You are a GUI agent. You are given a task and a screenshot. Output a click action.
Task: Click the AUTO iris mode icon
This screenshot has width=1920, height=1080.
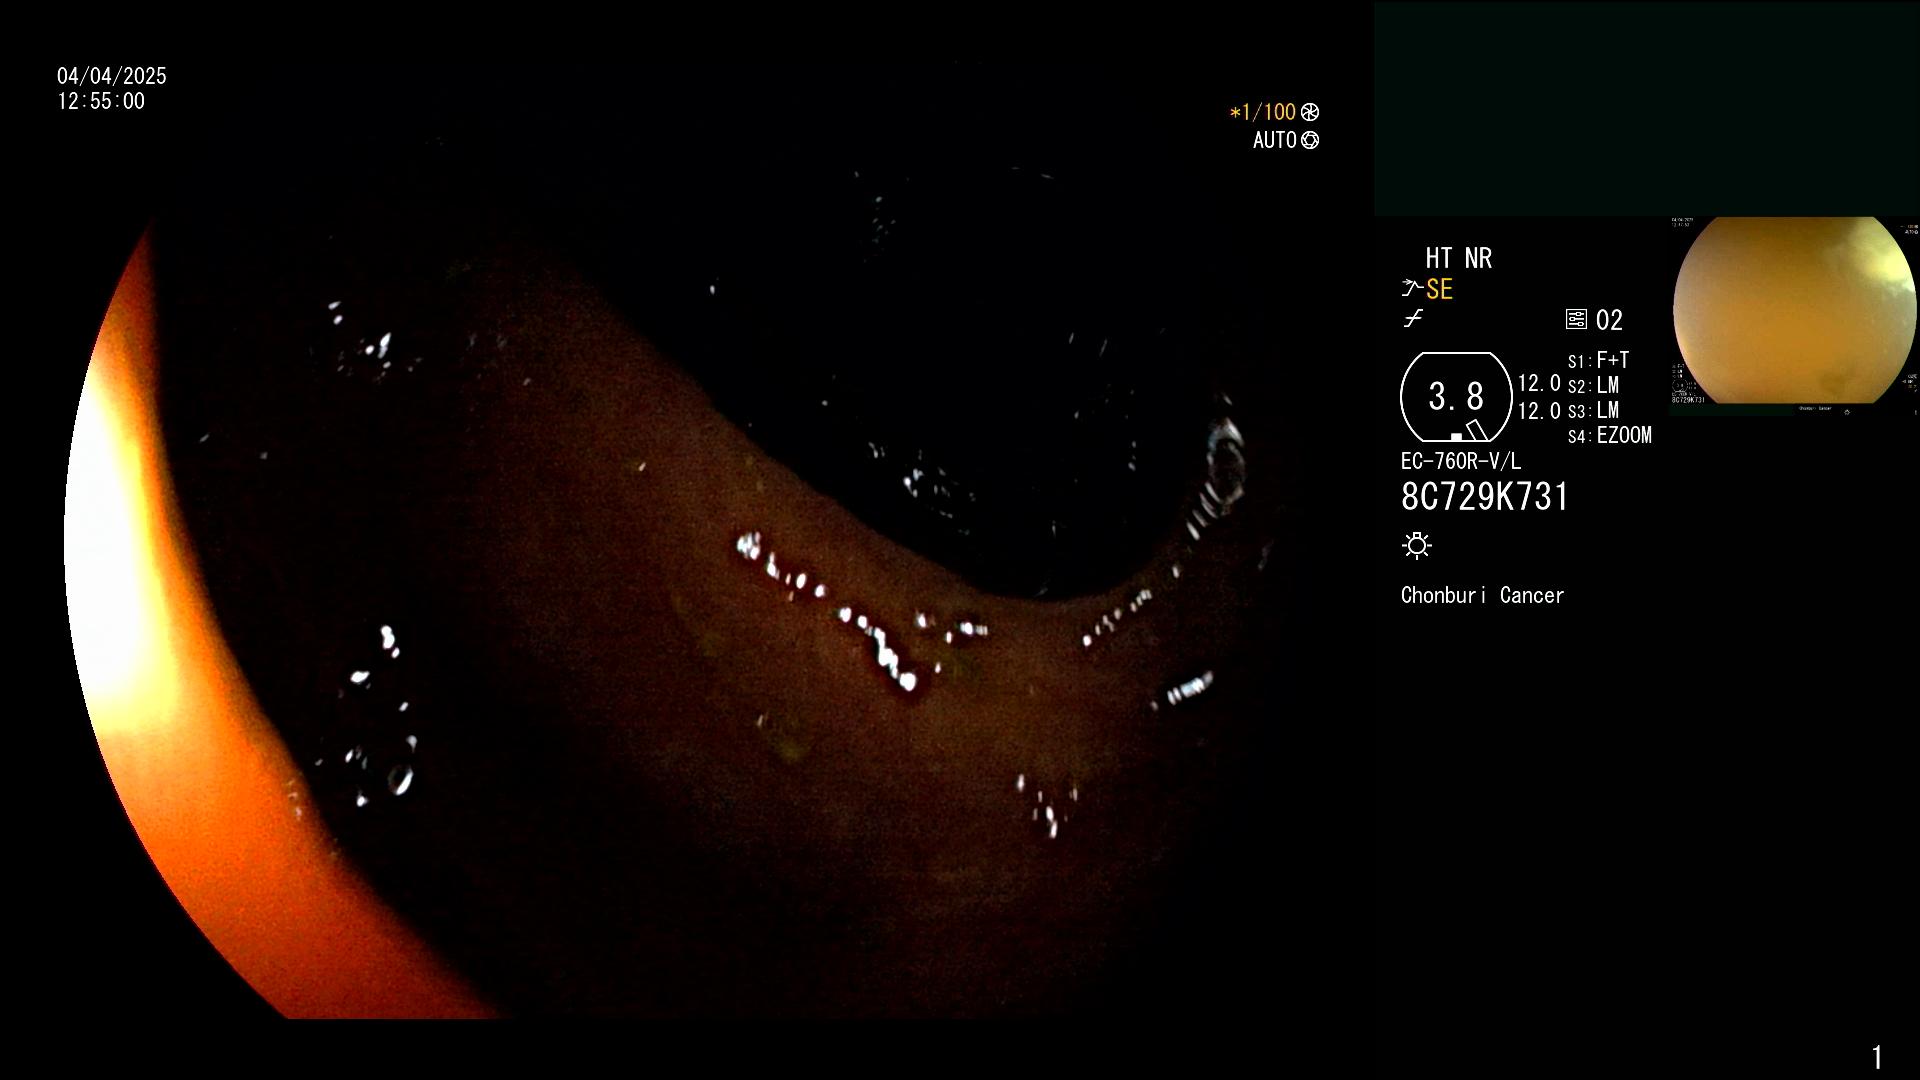[x=1310, y=140]
